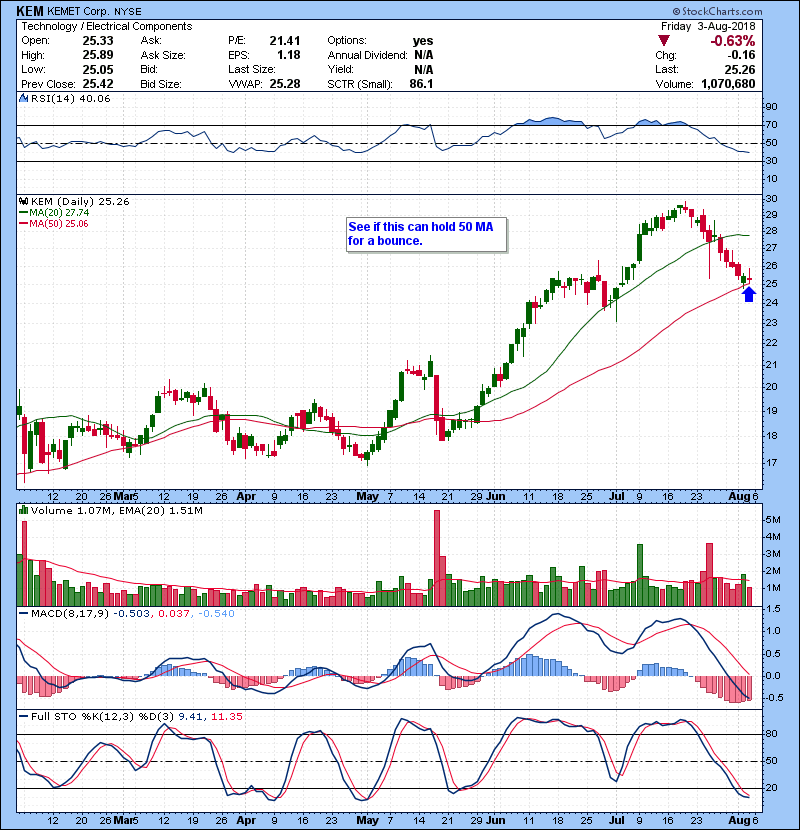Click the Prev Close value 25.42
The image size is (800, 830).
98,84
